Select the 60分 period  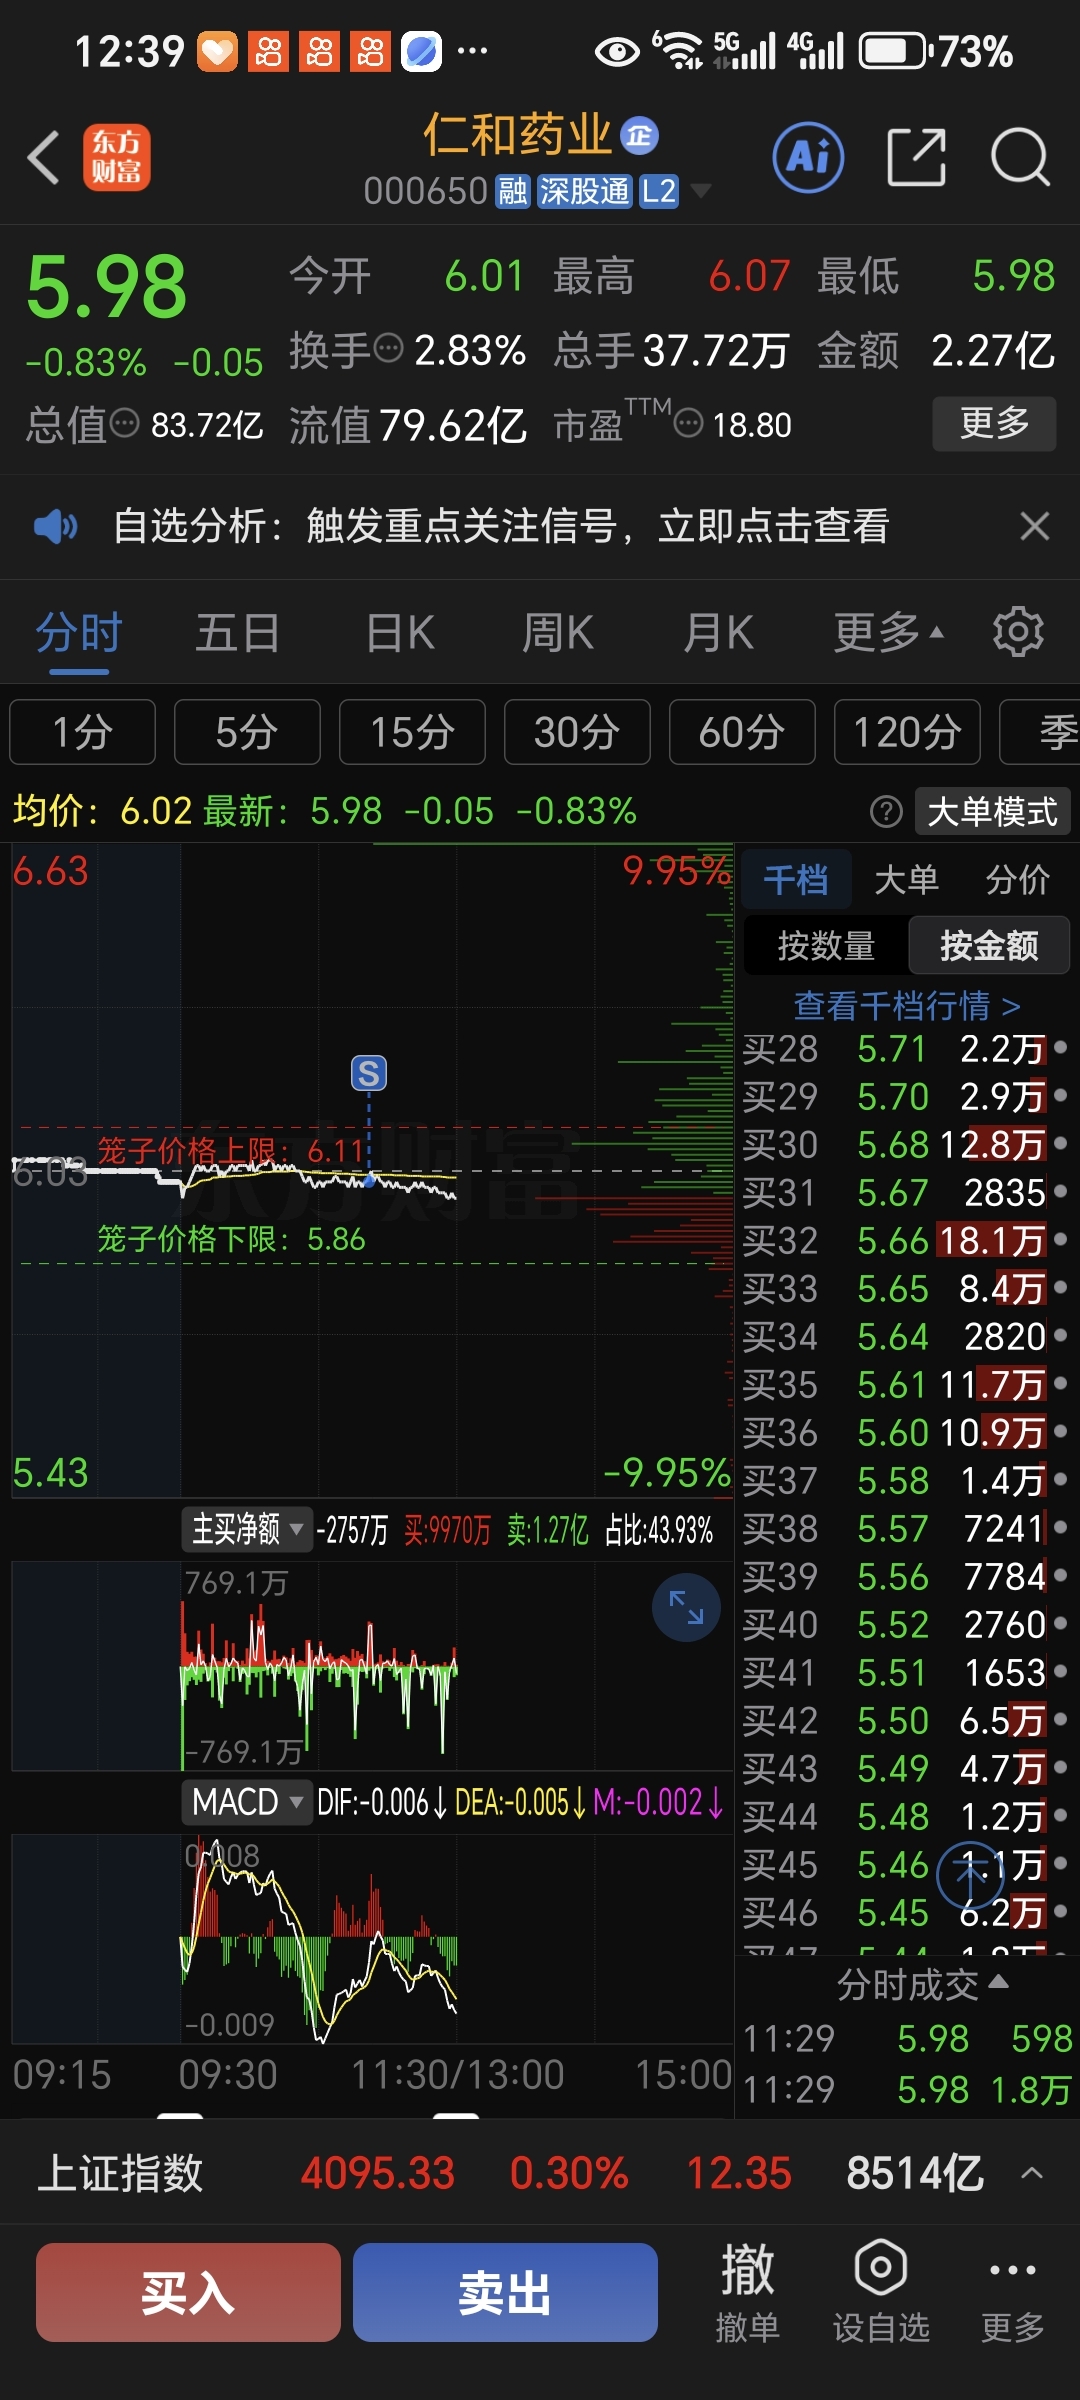[x=742, y=732]
